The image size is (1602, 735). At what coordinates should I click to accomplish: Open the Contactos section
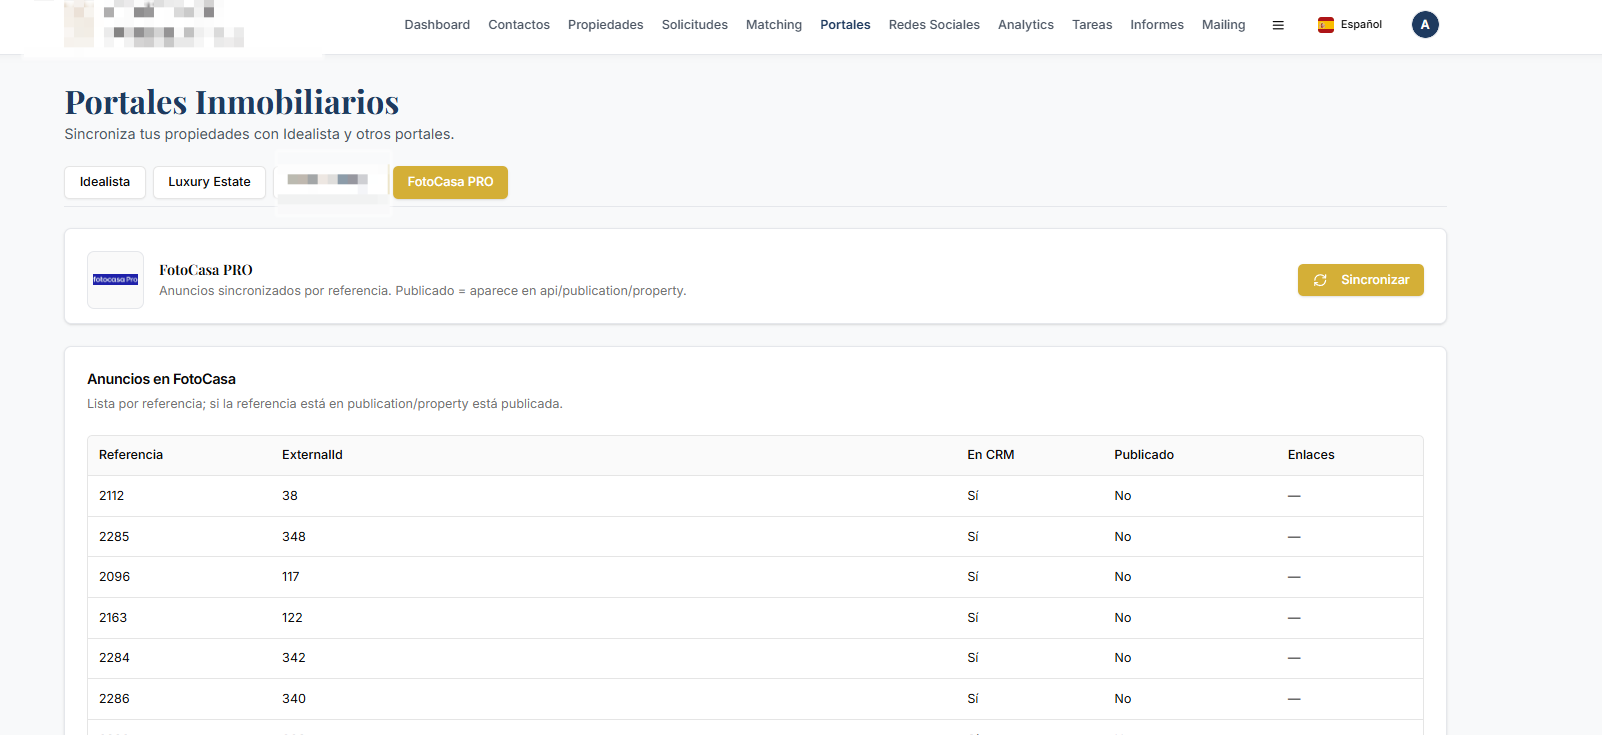pyautogui.click(x=519, y=25)
